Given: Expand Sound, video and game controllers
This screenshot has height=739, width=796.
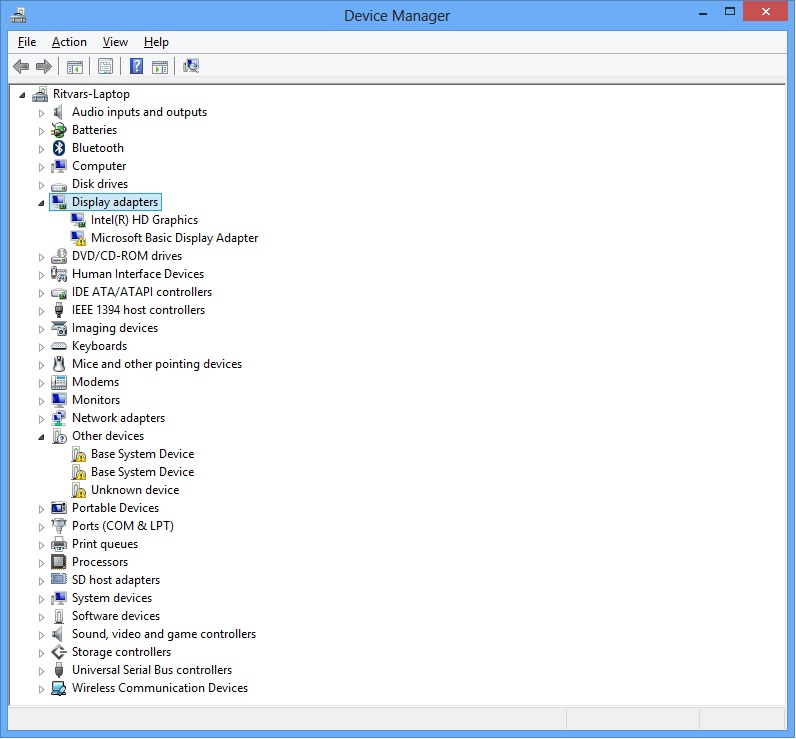Looking at the screenshot, I should click(x=41, y=635).
